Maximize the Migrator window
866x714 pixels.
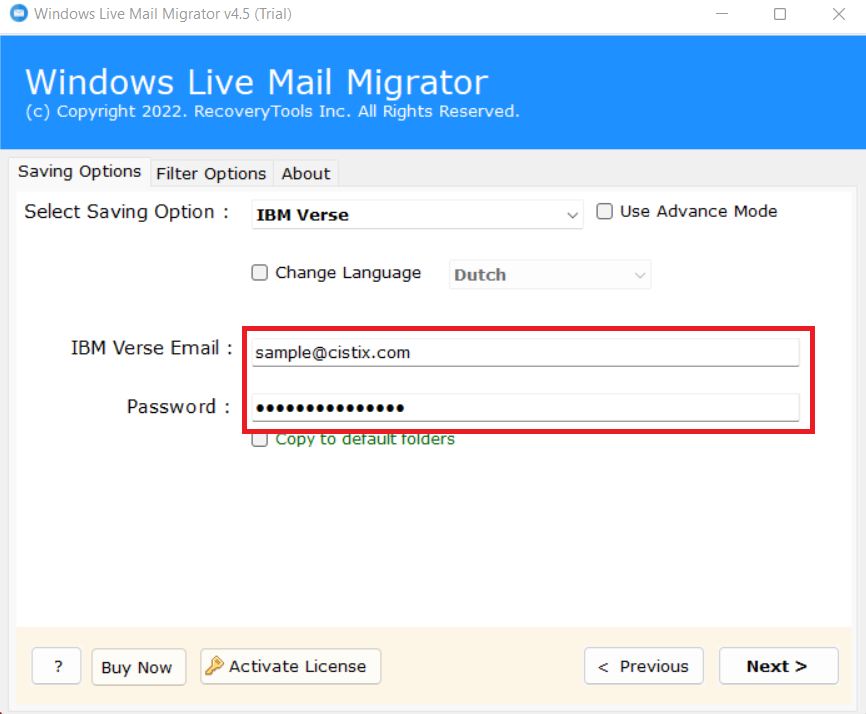[x=780, y=14]
